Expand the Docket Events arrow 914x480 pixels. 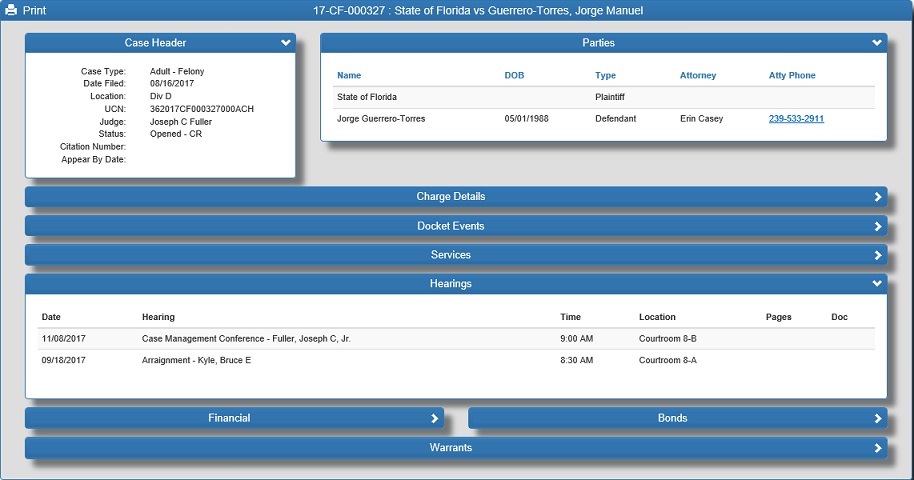(878, 226)
